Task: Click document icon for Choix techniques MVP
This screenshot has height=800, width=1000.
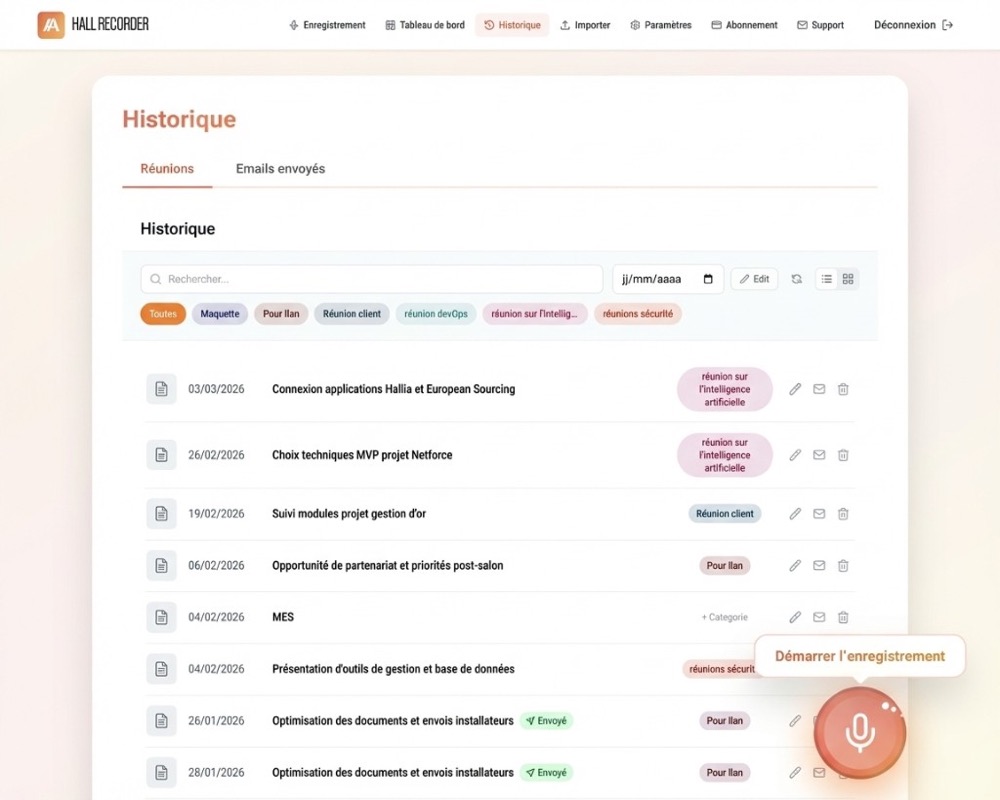Action: point(161,455)
